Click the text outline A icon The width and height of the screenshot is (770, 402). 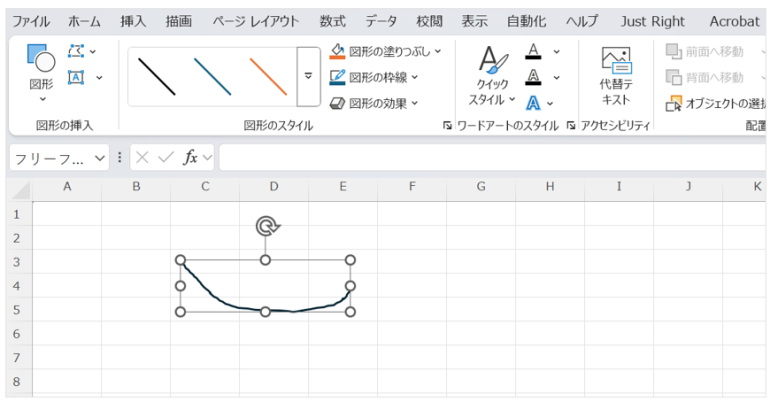coord(533,77)
